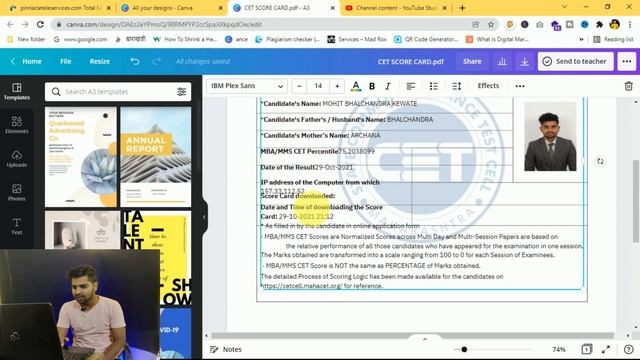The width and height of the screenshot is (640, 360).
Task: Click the undo arrow icon
Action: point(135,62)
